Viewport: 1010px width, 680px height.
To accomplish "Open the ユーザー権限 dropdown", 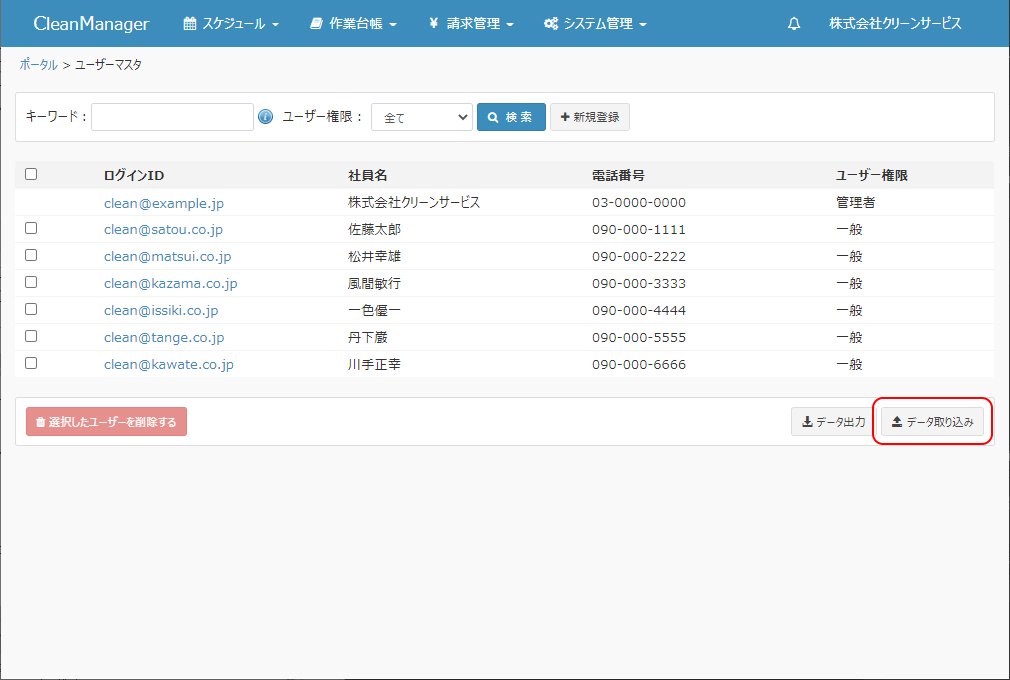I will pyautogui.click(x=421, y=117).
